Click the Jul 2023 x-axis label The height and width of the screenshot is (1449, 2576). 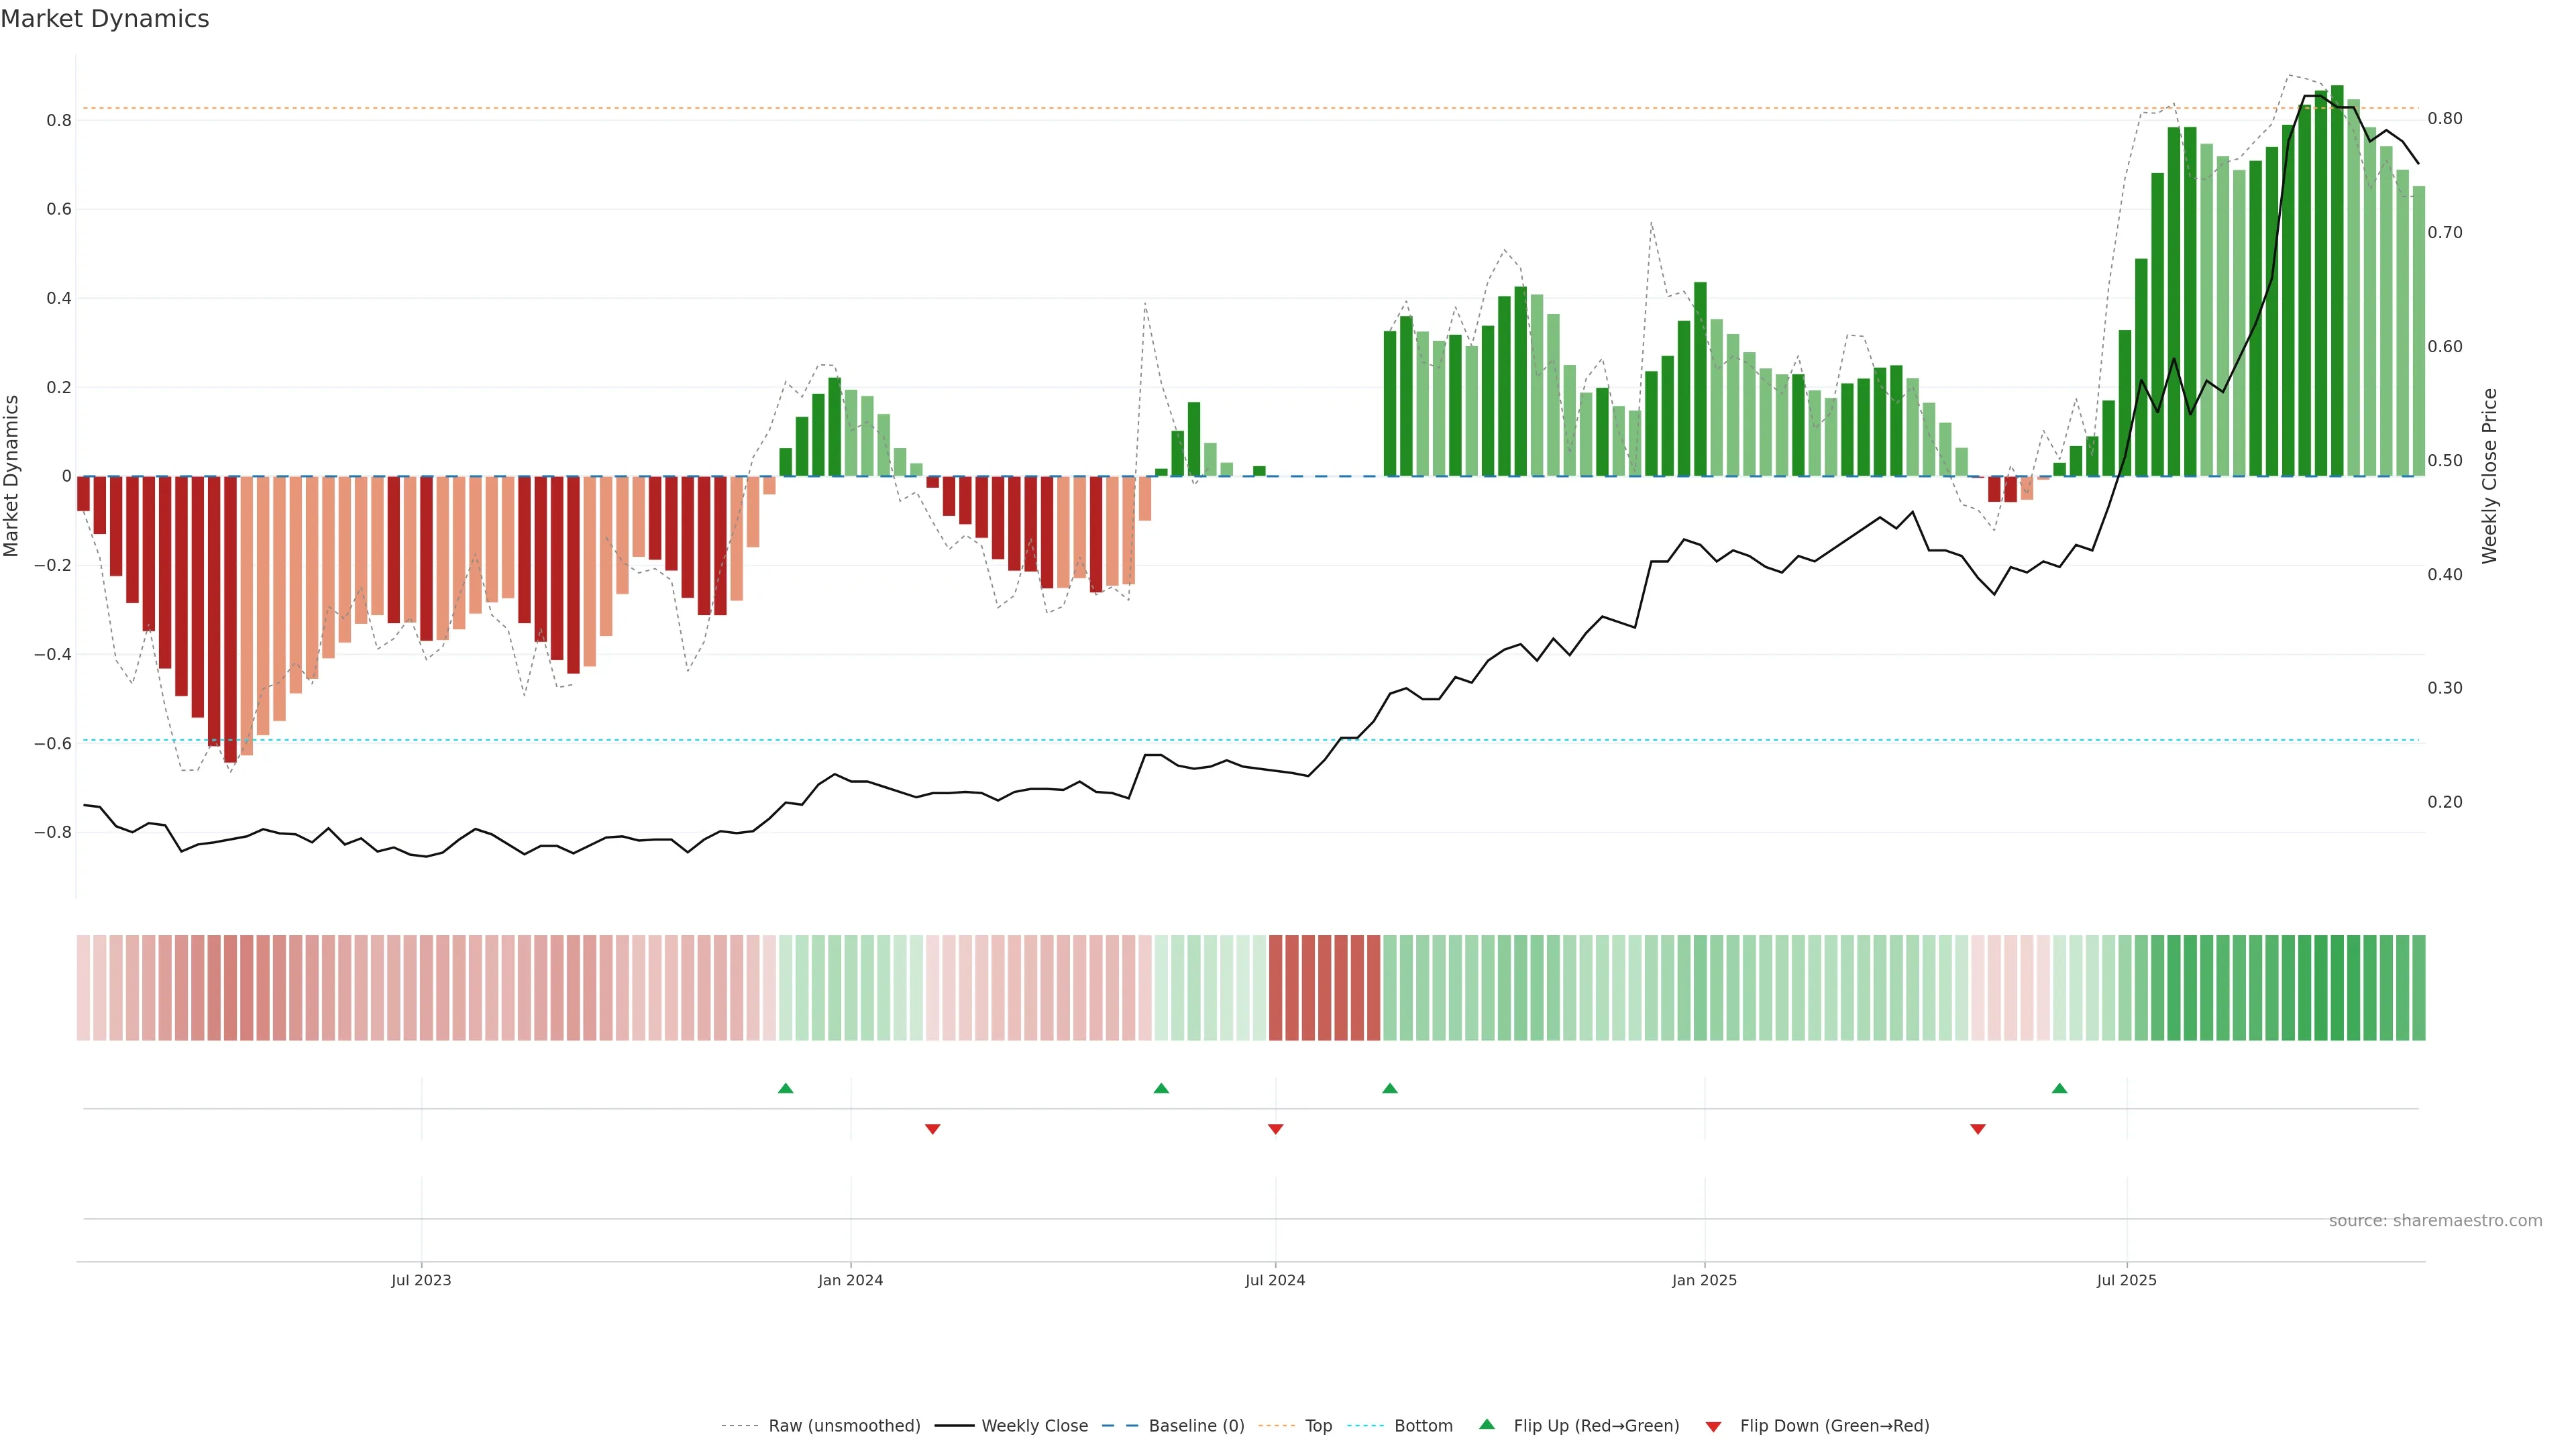[421, 1280]
